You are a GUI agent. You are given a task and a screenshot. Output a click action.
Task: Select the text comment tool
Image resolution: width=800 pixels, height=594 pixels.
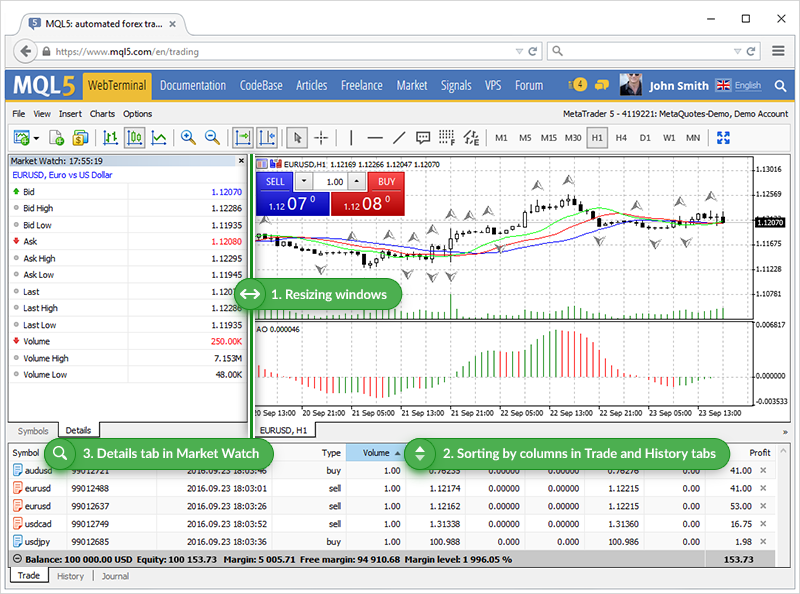point(422,138)
